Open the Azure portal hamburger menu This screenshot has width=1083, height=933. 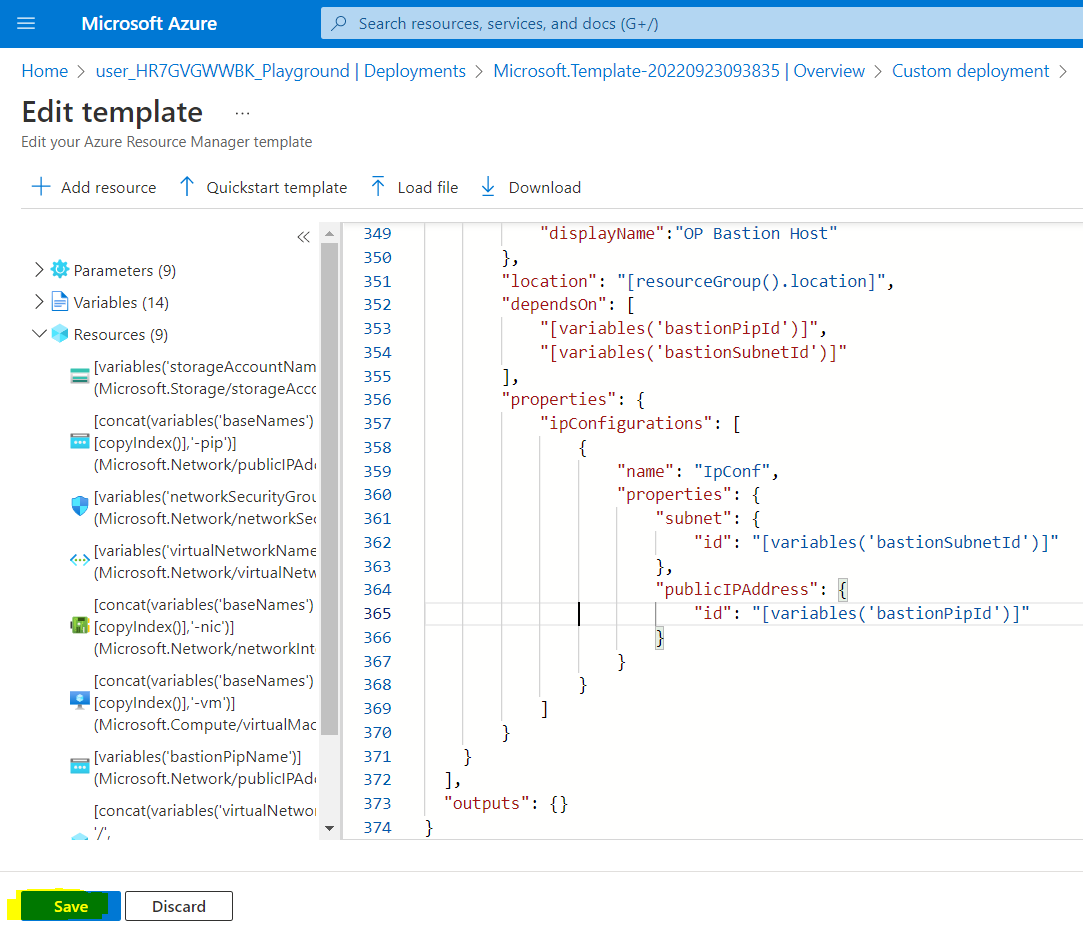click(26, 23)
